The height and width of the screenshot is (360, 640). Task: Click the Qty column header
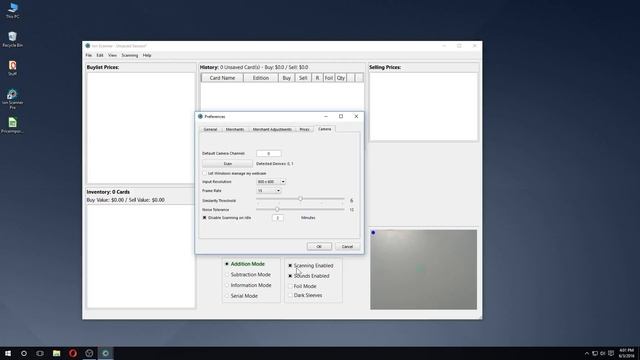(340, 78)
